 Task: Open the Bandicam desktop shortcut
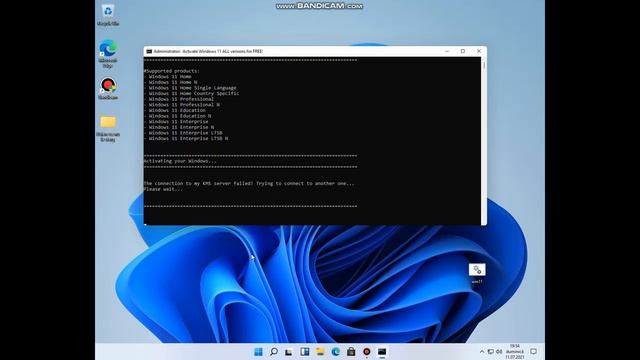(x=108, y=89)
